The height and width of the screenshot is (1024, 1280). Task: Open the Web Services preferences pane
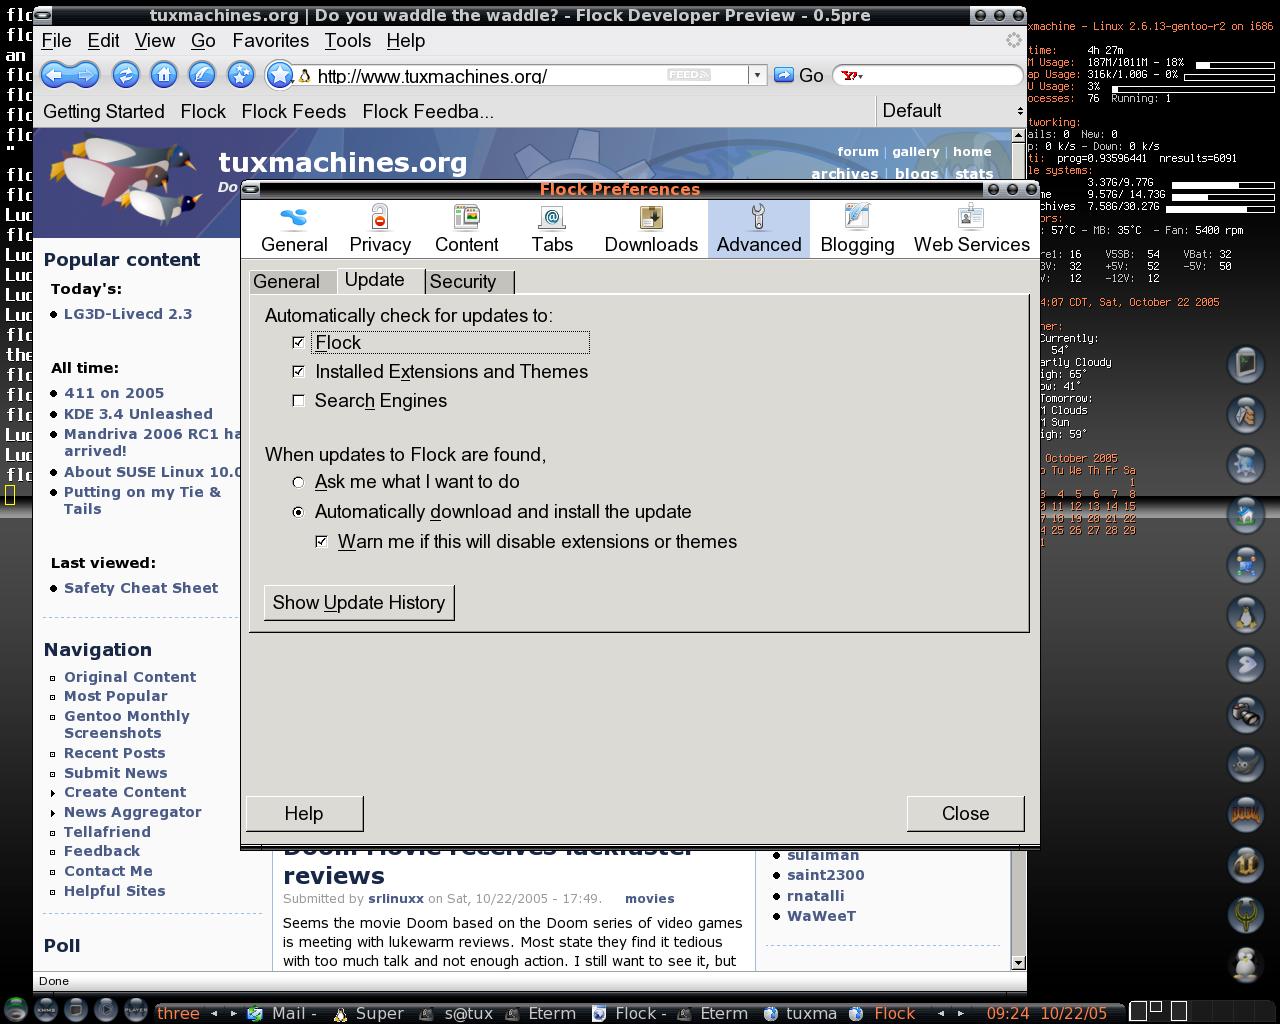(971, 229)
